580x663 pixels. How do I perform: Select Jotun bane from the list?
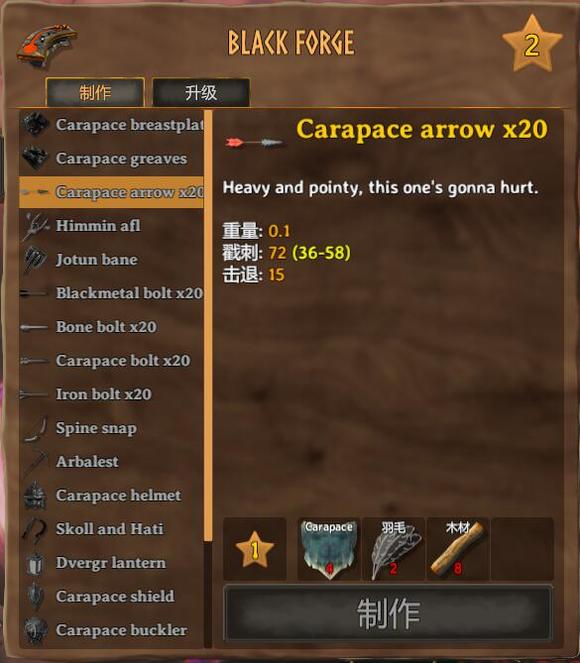tap(112, 259)
